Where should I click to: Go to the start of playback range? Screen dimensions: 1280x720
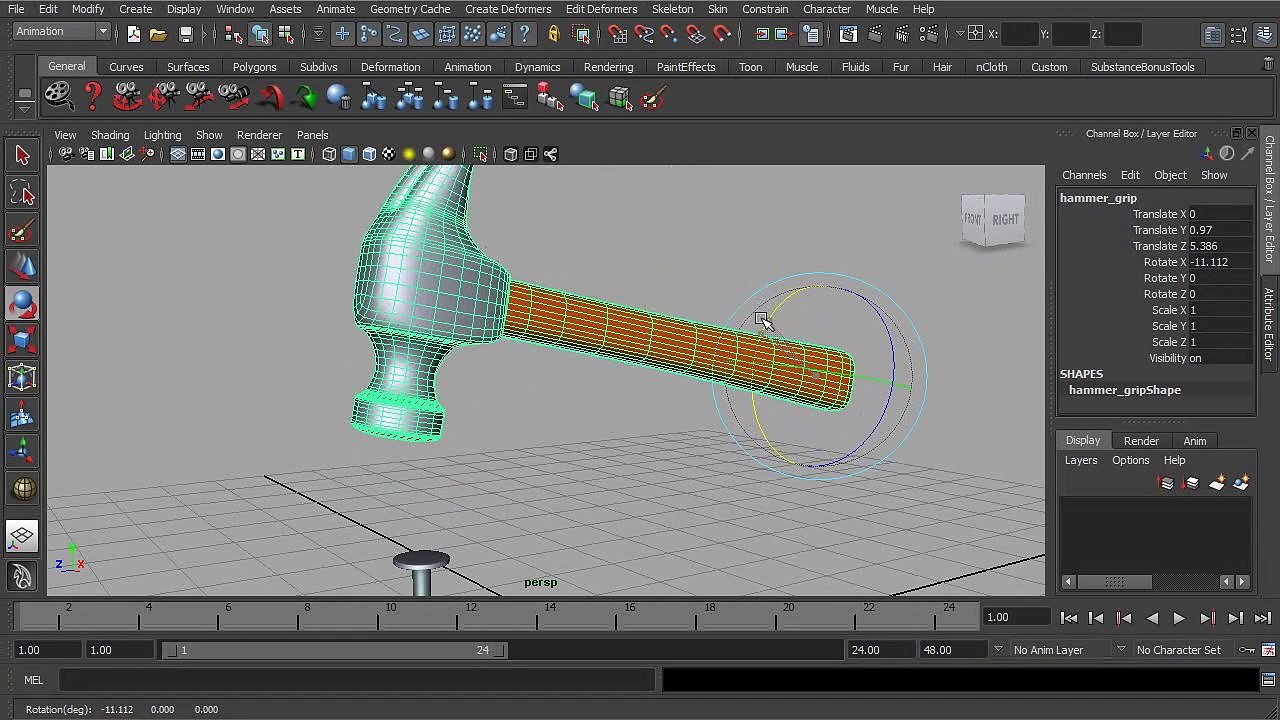coord(1069,619)
